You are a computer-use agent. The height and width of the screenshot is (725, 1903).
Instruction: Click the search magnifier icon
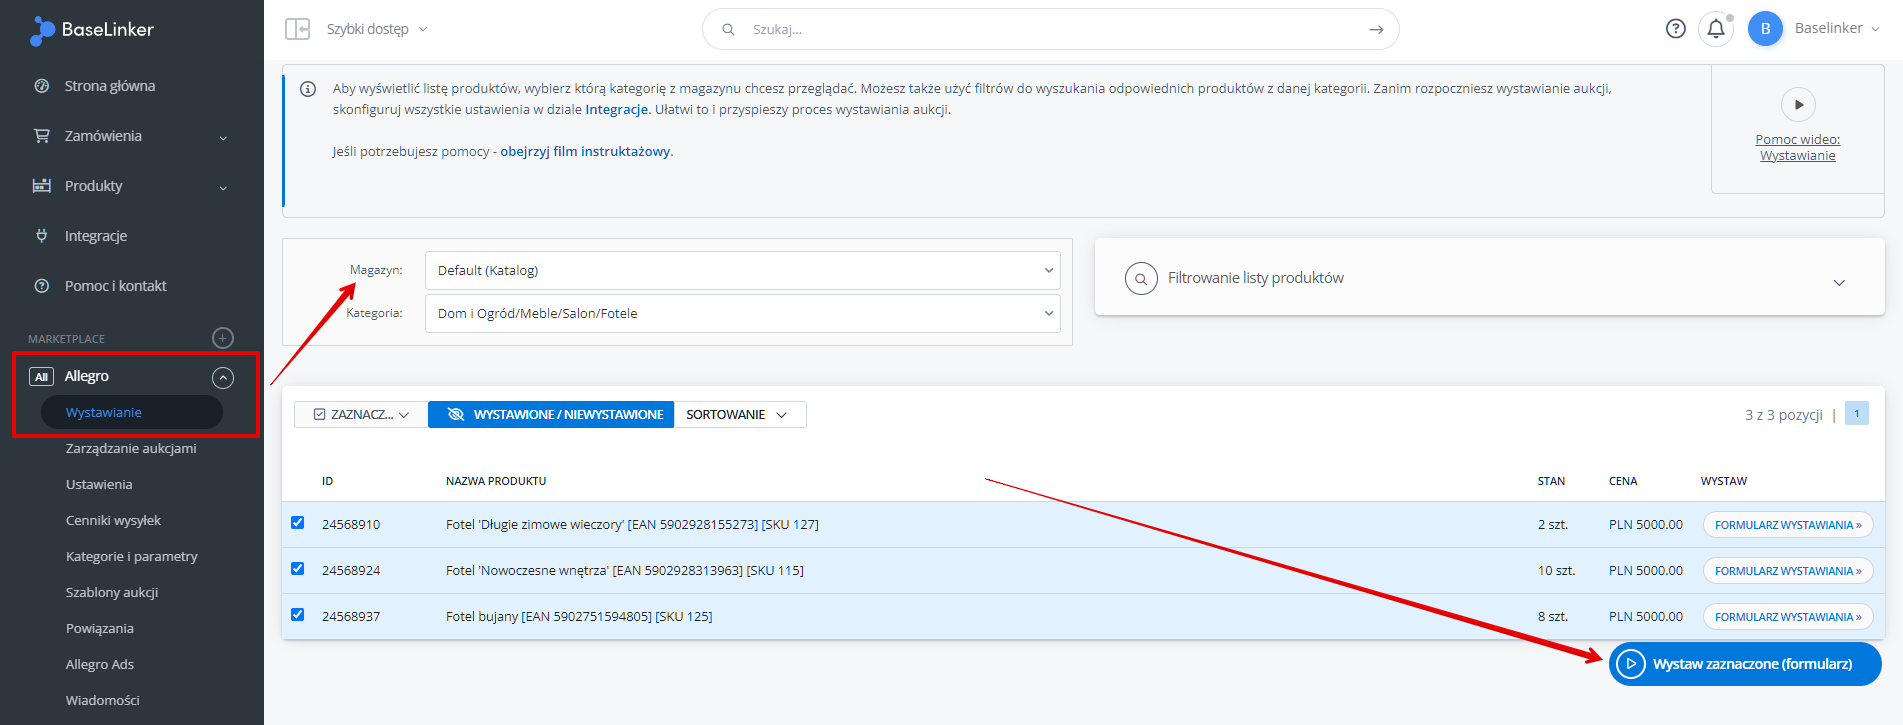[728, 29]
